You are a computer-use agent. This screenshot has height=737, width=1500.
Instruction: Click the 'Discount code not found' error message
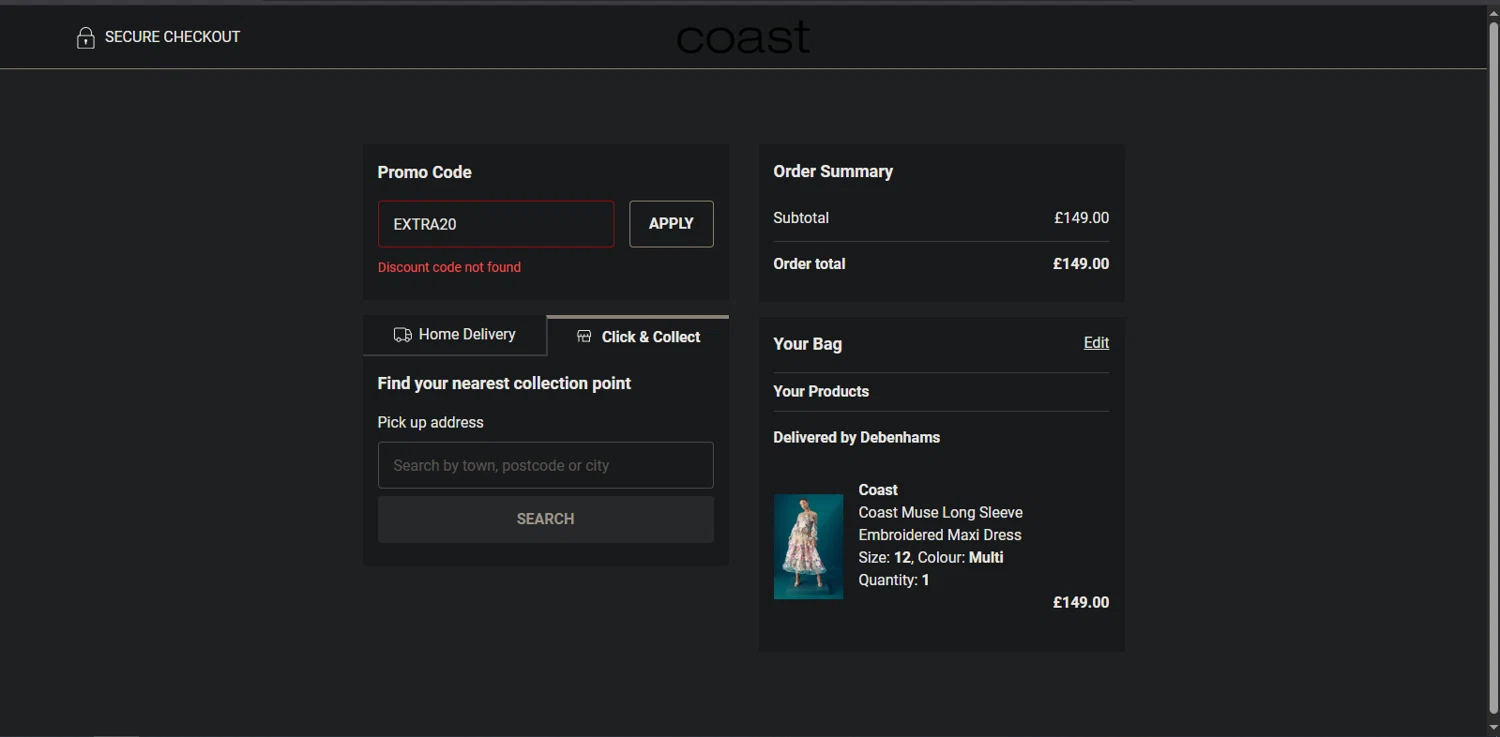tap(449, 267)
